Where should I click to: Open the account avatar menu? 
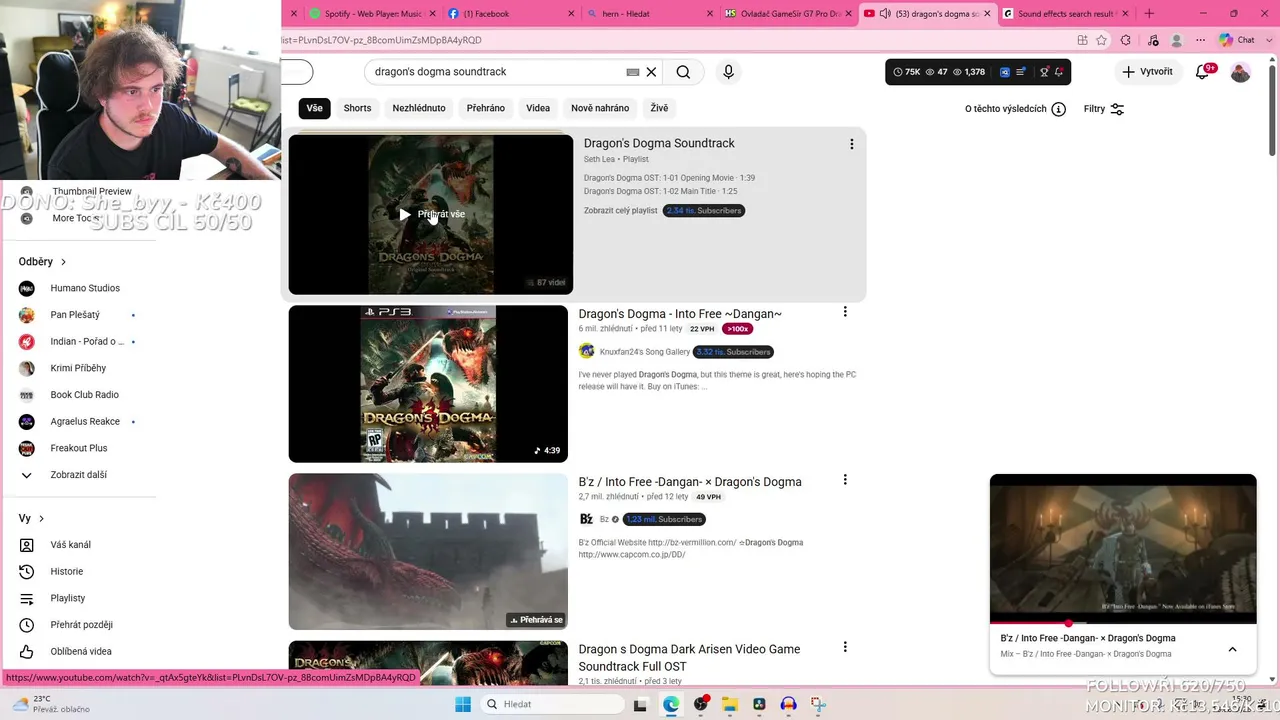(x=1240, y=72)
